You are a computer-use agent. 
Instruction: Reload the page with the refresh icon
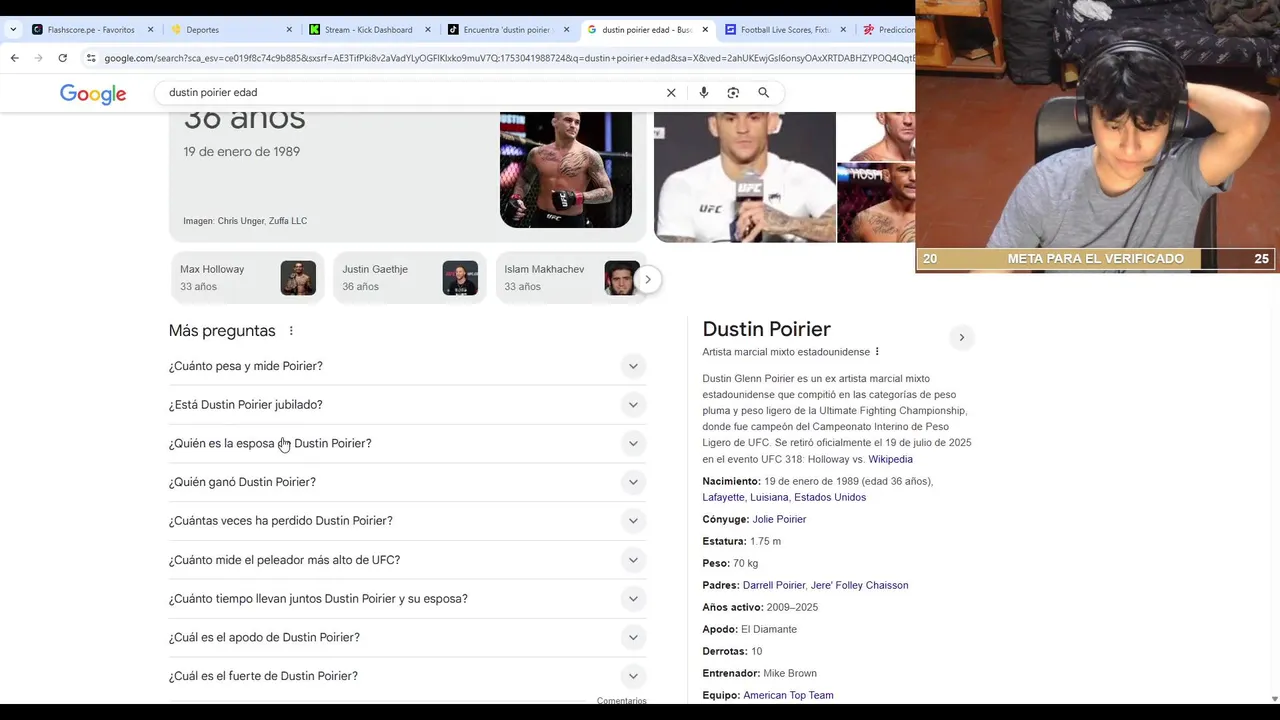62,58
